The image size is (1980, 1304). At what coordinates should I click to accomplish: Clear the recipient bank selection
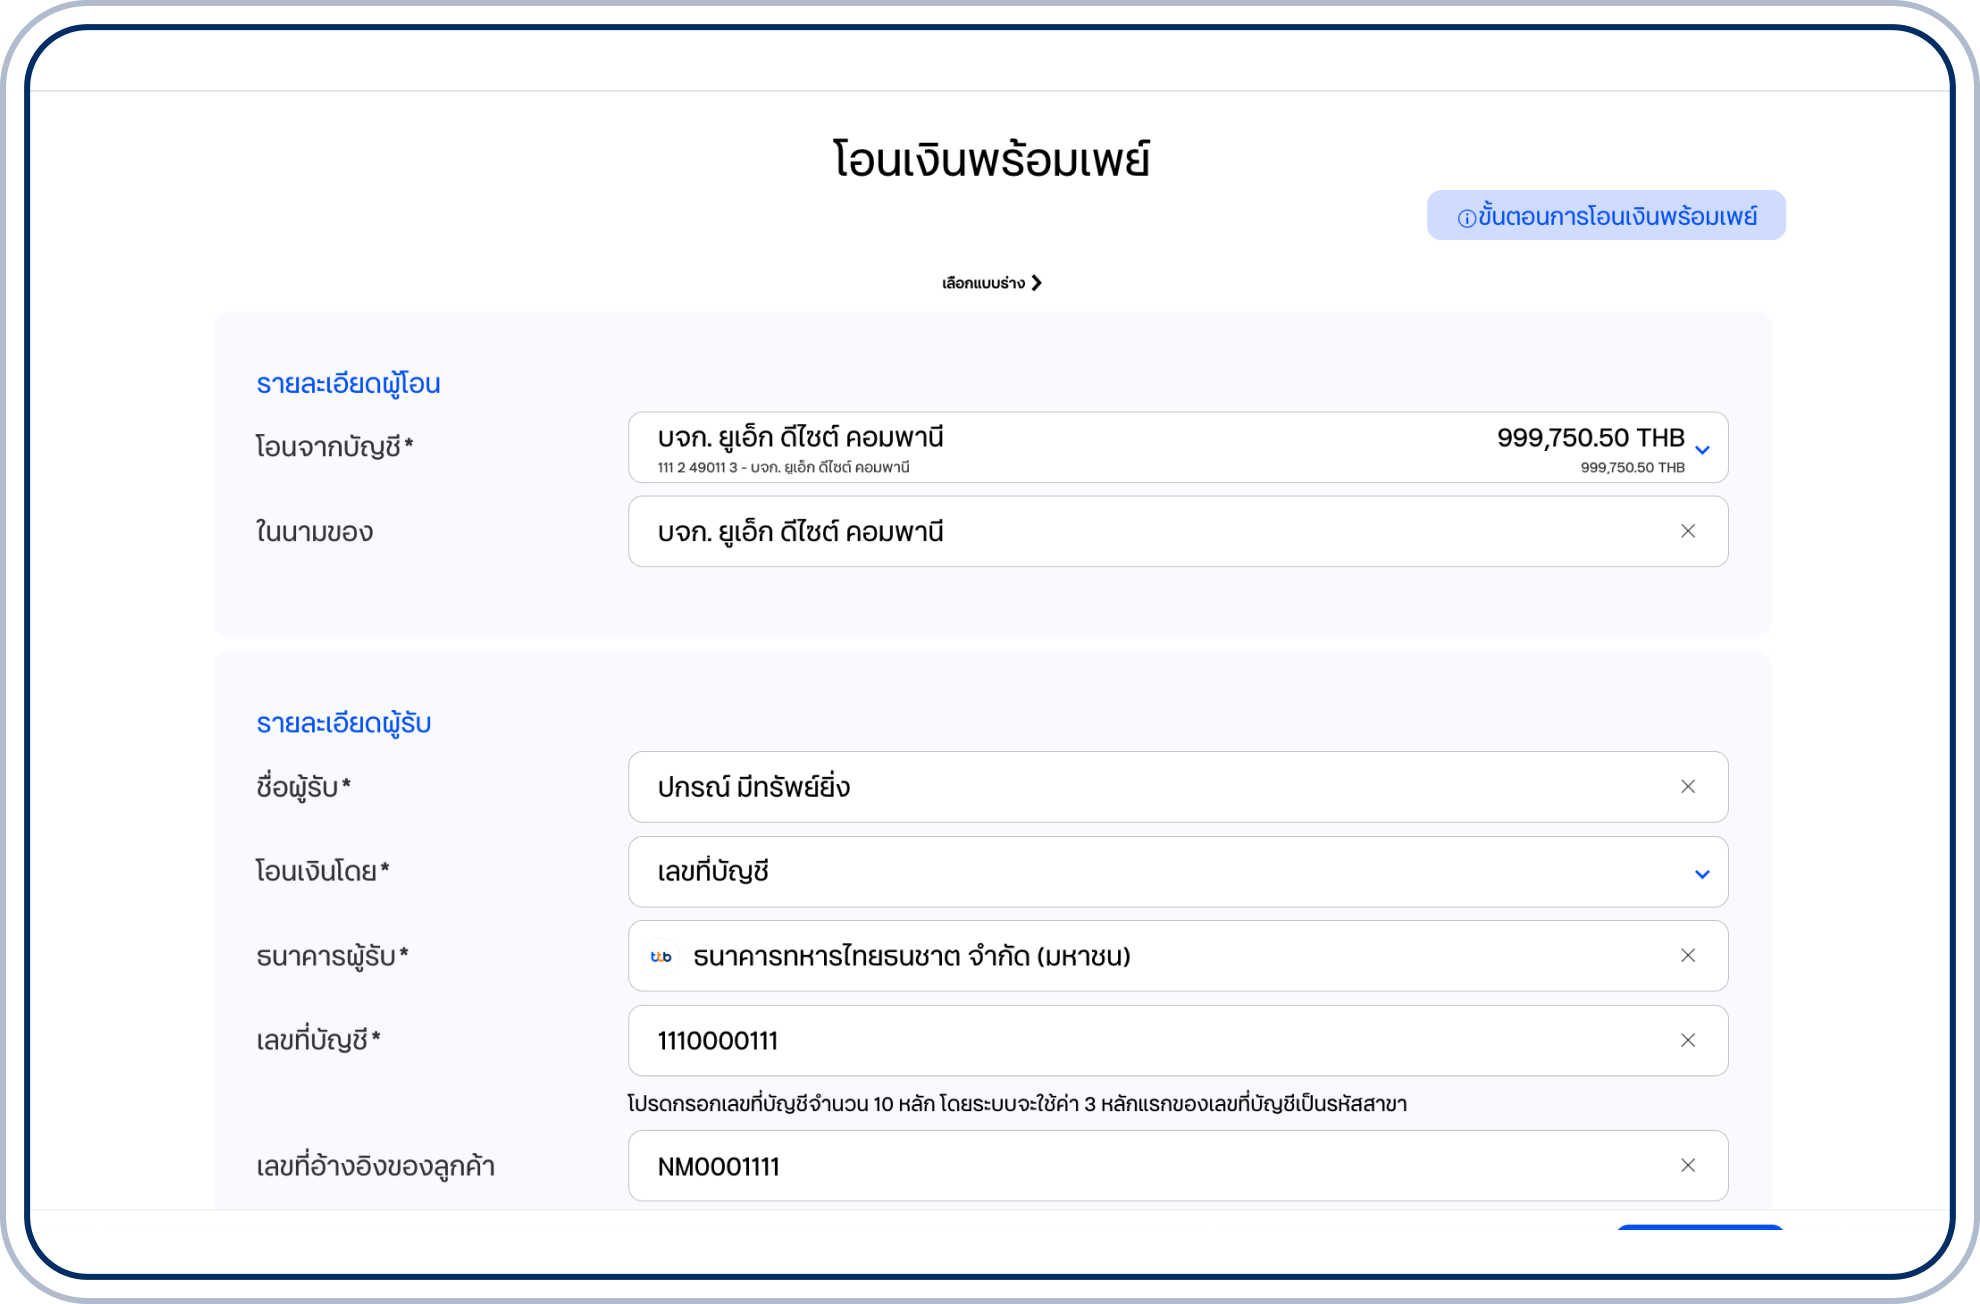[x=1688, y=956]
